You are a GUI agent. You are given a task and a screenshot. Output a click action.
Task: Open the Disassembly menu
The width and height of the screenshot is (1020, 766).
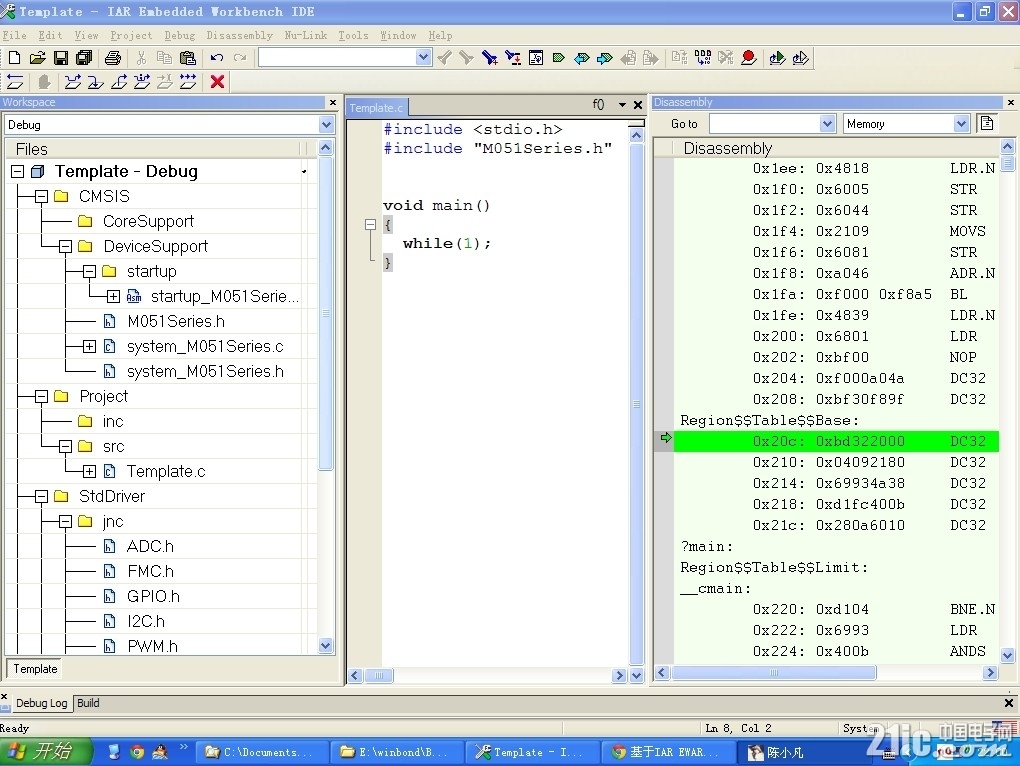pyautogui.click(x=239, y=35)
